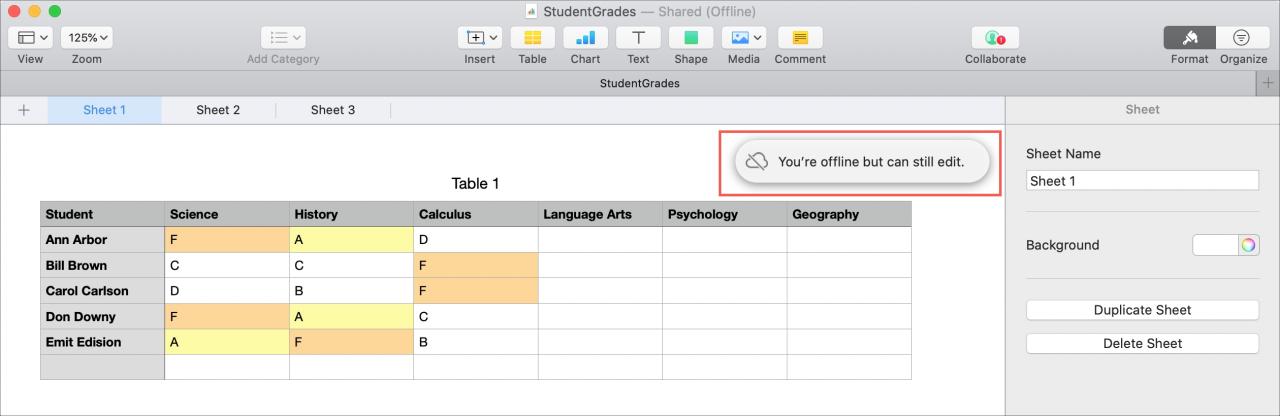Select Don Downy's History grade A
Image resolution: width=1280 pixels, height=416 pixels.
[351, 317]
